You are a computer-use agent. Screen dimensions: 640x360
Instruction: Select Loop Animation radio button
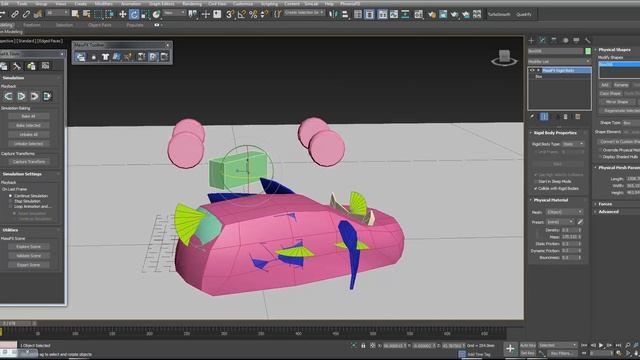(11, 207)
